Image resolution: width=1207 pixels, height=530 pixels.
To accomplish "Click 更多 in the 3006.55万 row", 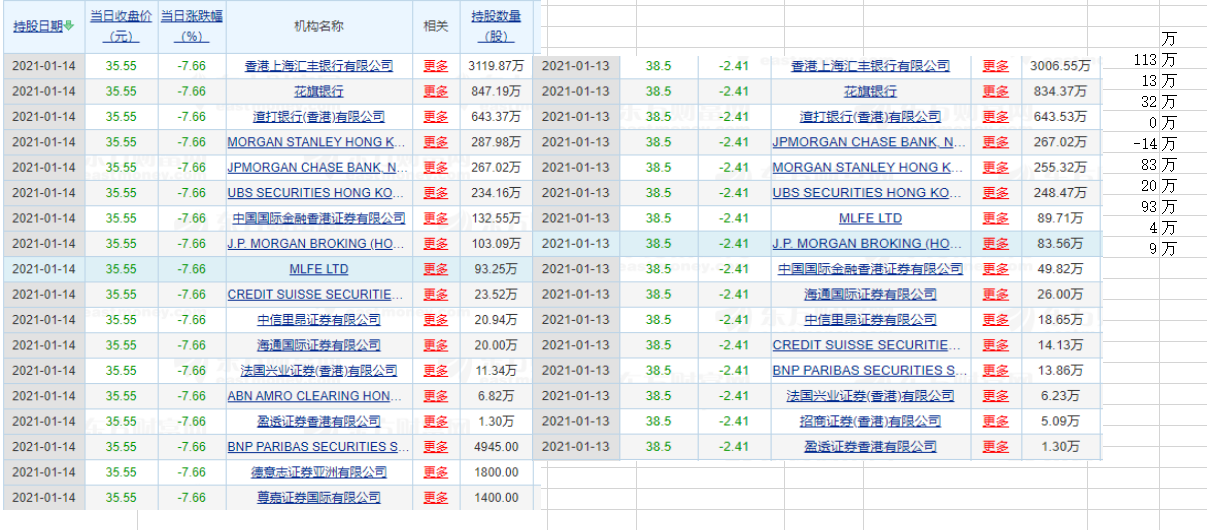I will click(x=995, y=67).
